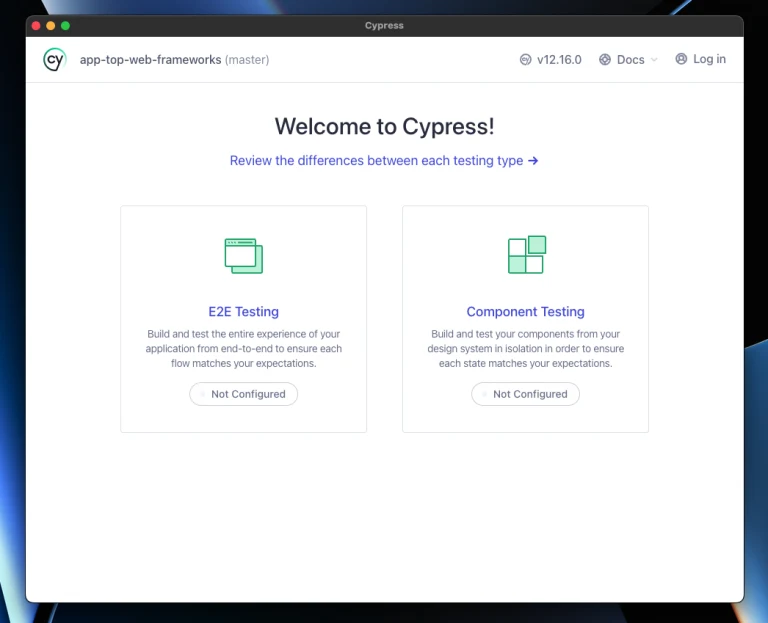The width and height of the screenshot is (768, 623).
Task: Click the (master) branch label
Action: click(x=247, y=60)
